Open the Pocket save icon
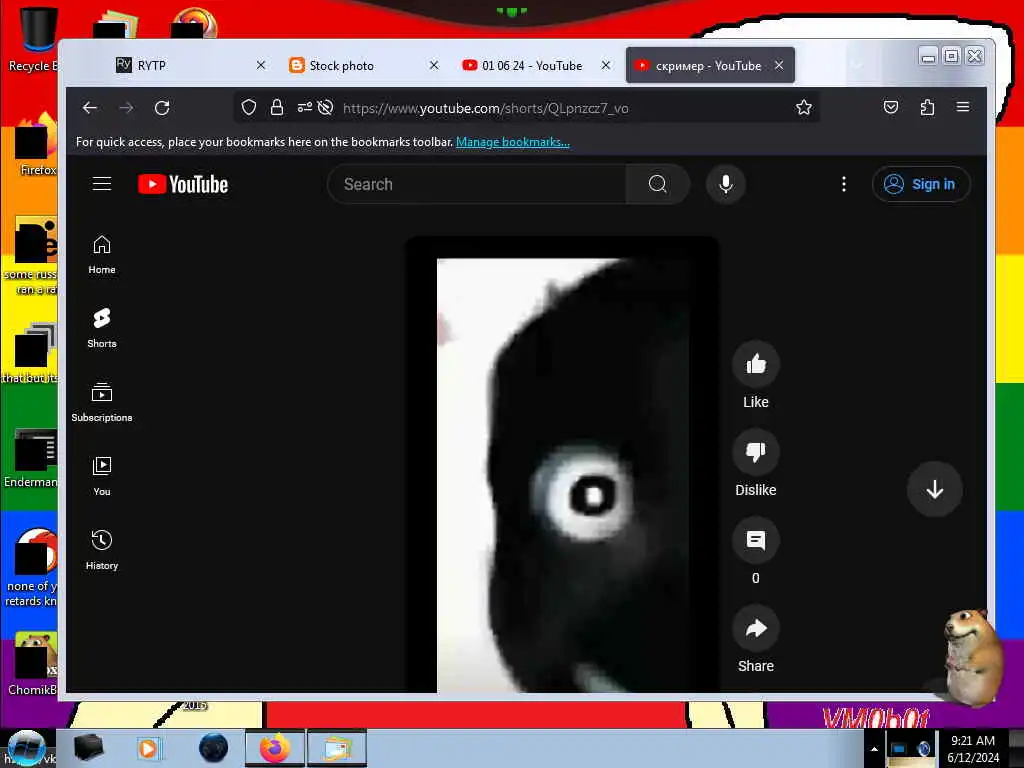 (x=891, y=108)
